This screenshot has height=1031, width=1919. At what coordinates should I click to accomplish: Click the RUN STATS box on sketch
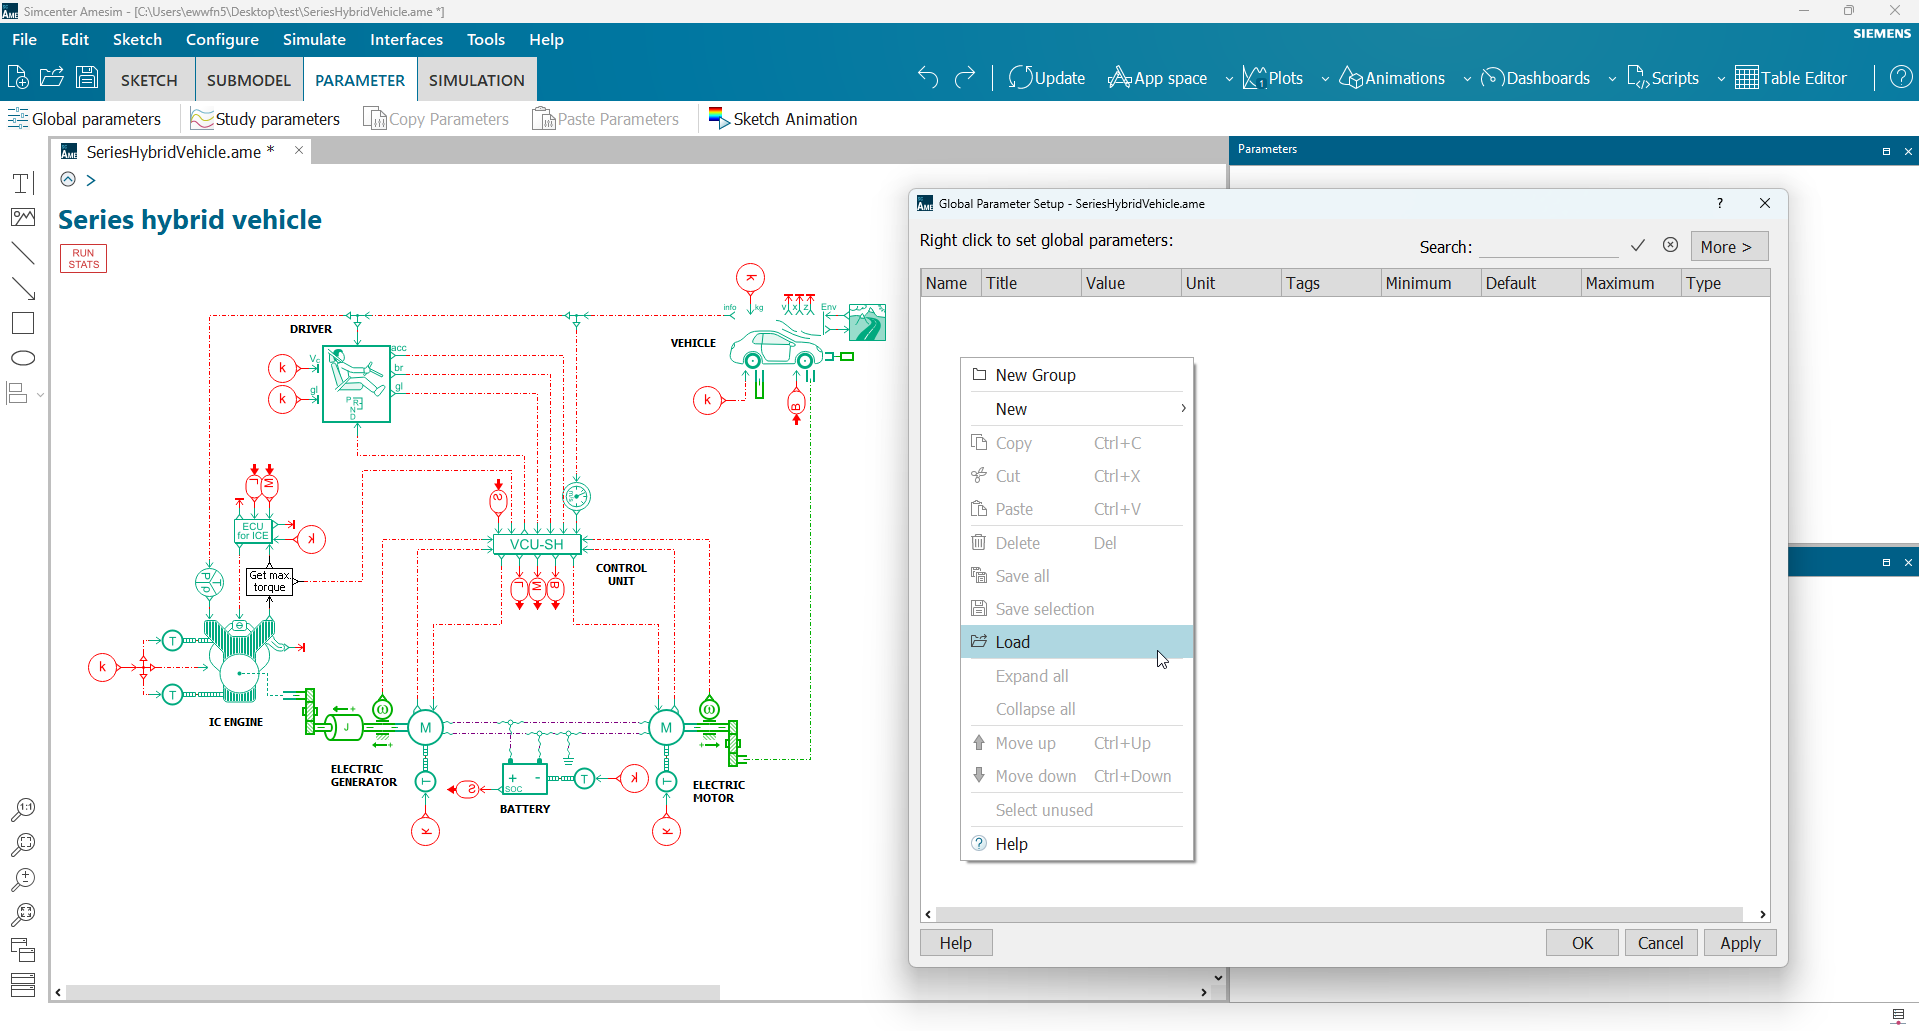tap(84, 259)
